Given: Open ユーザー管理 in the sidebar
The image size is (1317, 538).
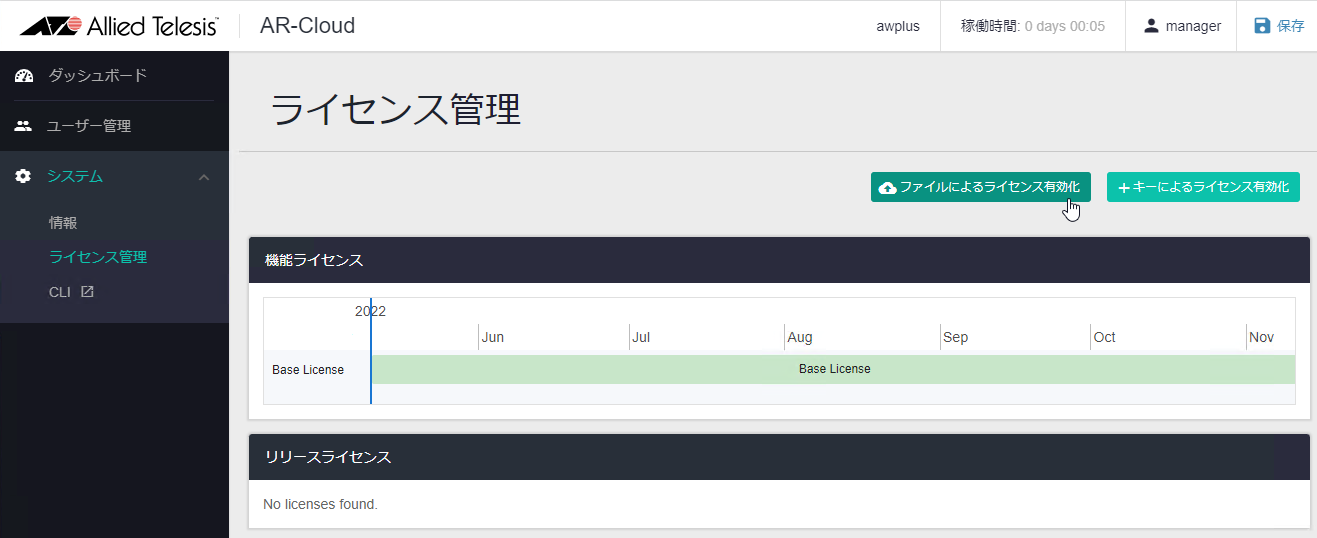Looking at the screenshot, I should tap(89, 126).
